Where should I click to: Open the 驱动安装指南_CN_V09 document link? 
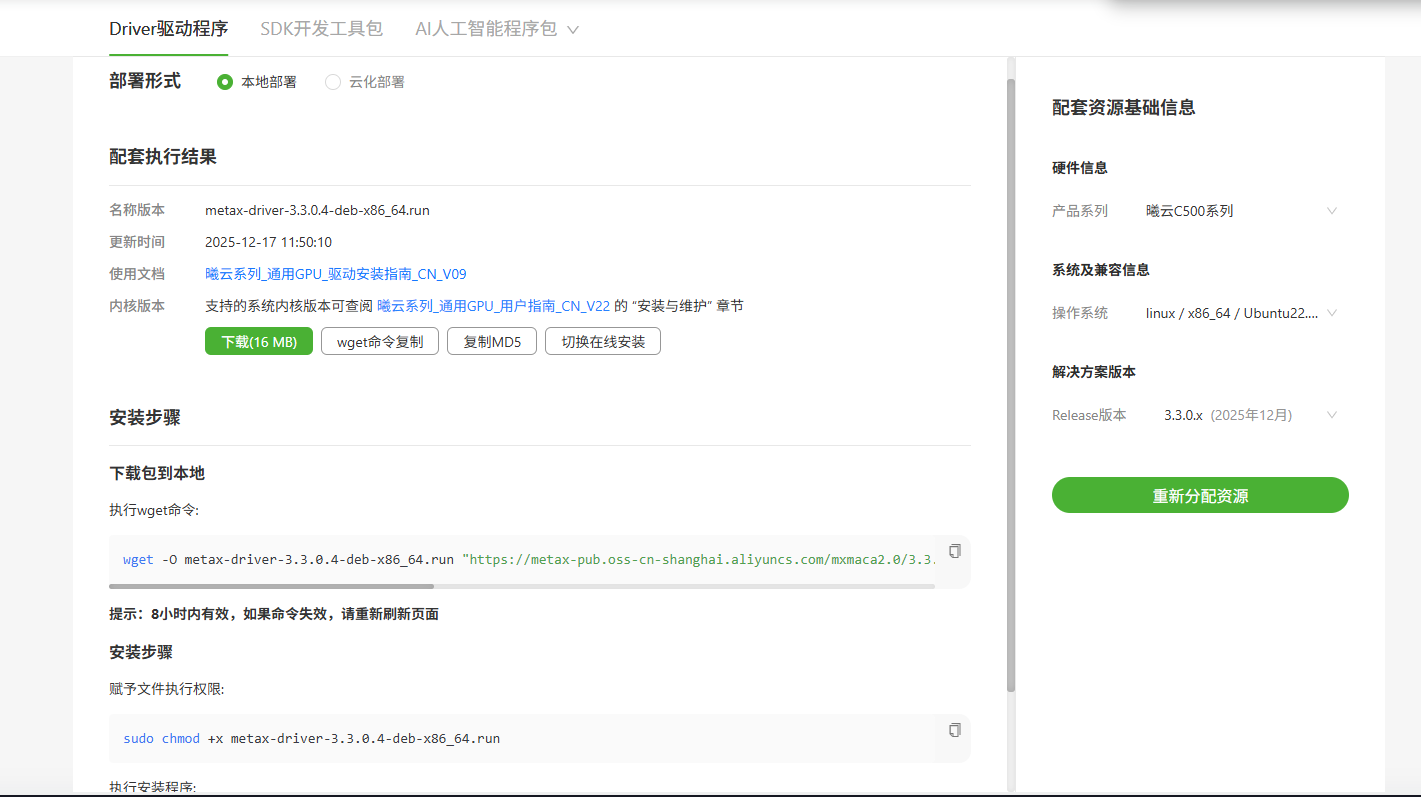pyautogui.click(x=335, y=274)
